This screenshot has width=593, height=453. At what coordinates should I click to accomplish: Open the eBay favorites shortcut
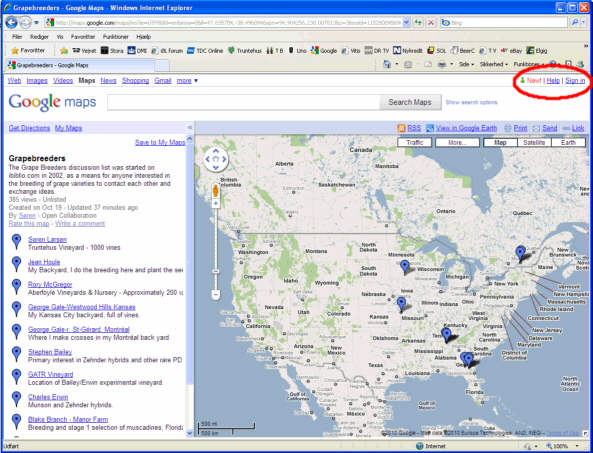[x=511, y=50]
